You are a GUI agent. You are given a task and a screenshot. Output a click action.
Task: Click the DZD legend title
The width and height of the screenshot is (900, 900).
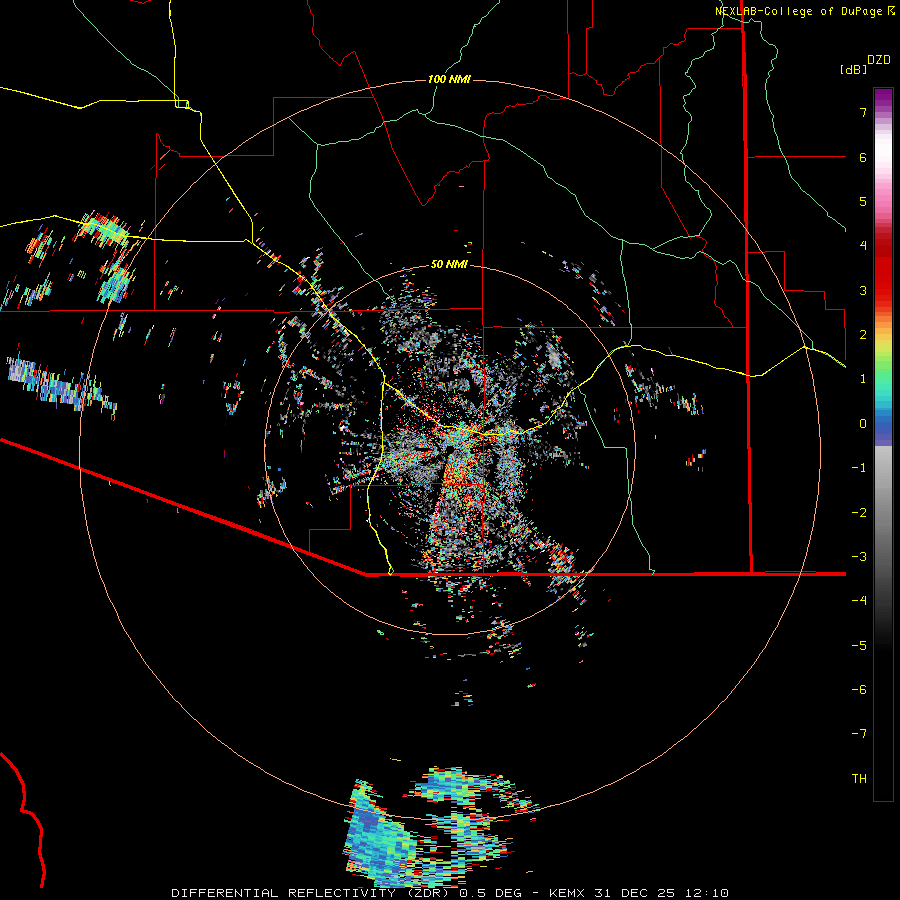click(x=879, y=60)
